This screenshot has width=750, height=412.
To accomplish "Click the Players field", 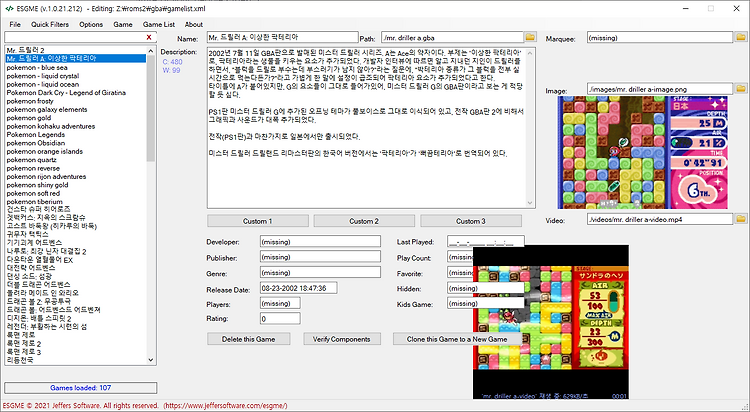I will [280, 303].
